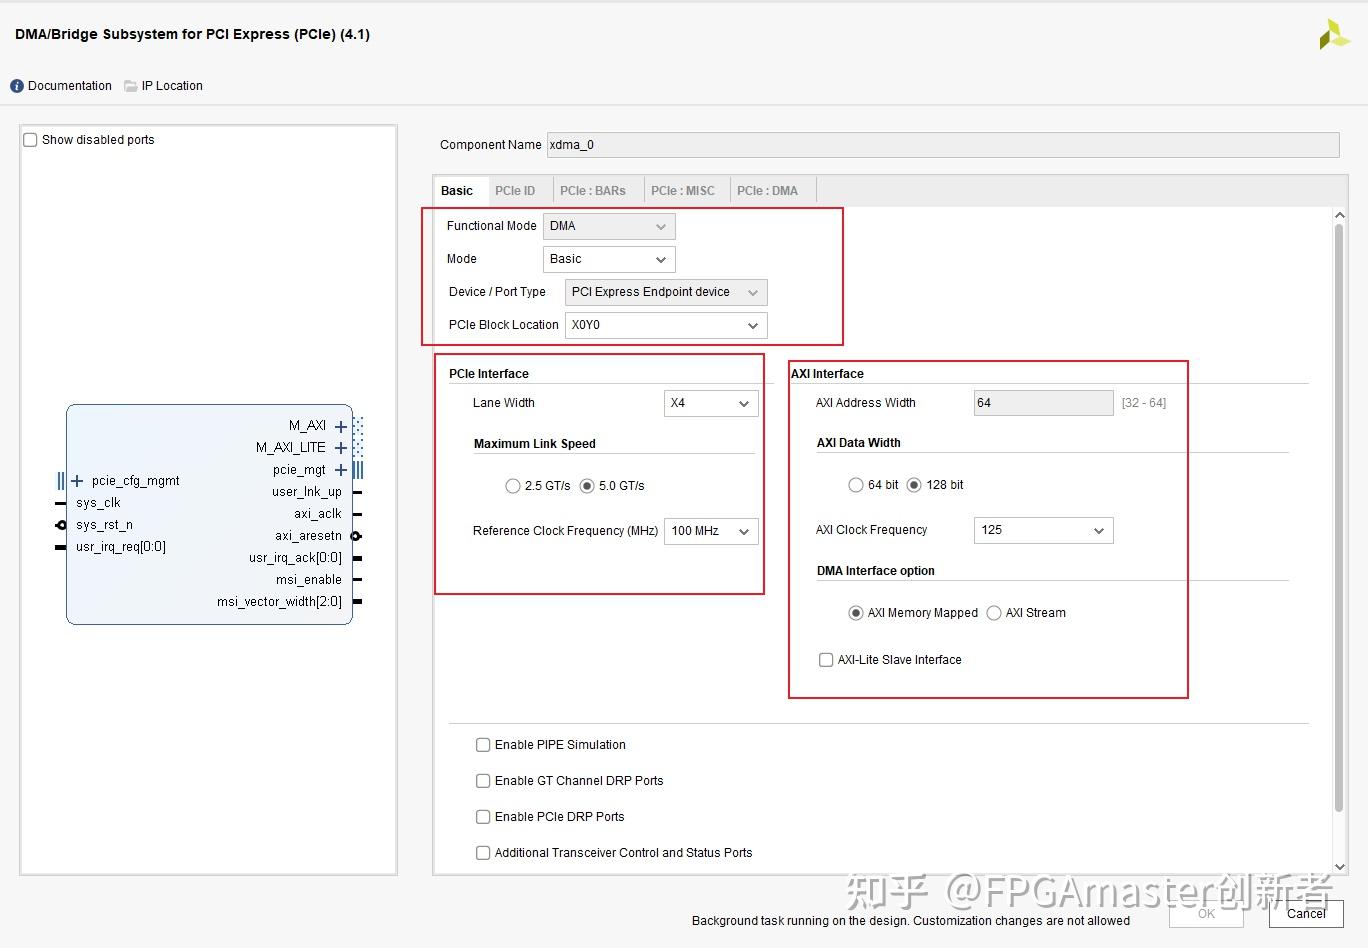Click the IP Location folder icon
This screenshot has height=948, width=1368.
(x=131, y=85)
